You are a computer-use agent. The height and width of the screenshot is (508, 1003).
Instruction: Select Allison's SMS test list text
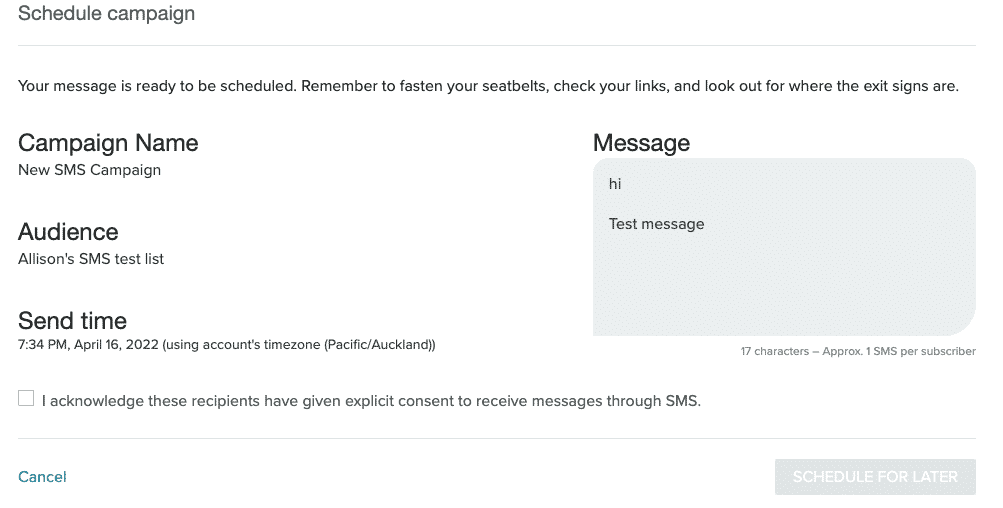coord(91,259)
